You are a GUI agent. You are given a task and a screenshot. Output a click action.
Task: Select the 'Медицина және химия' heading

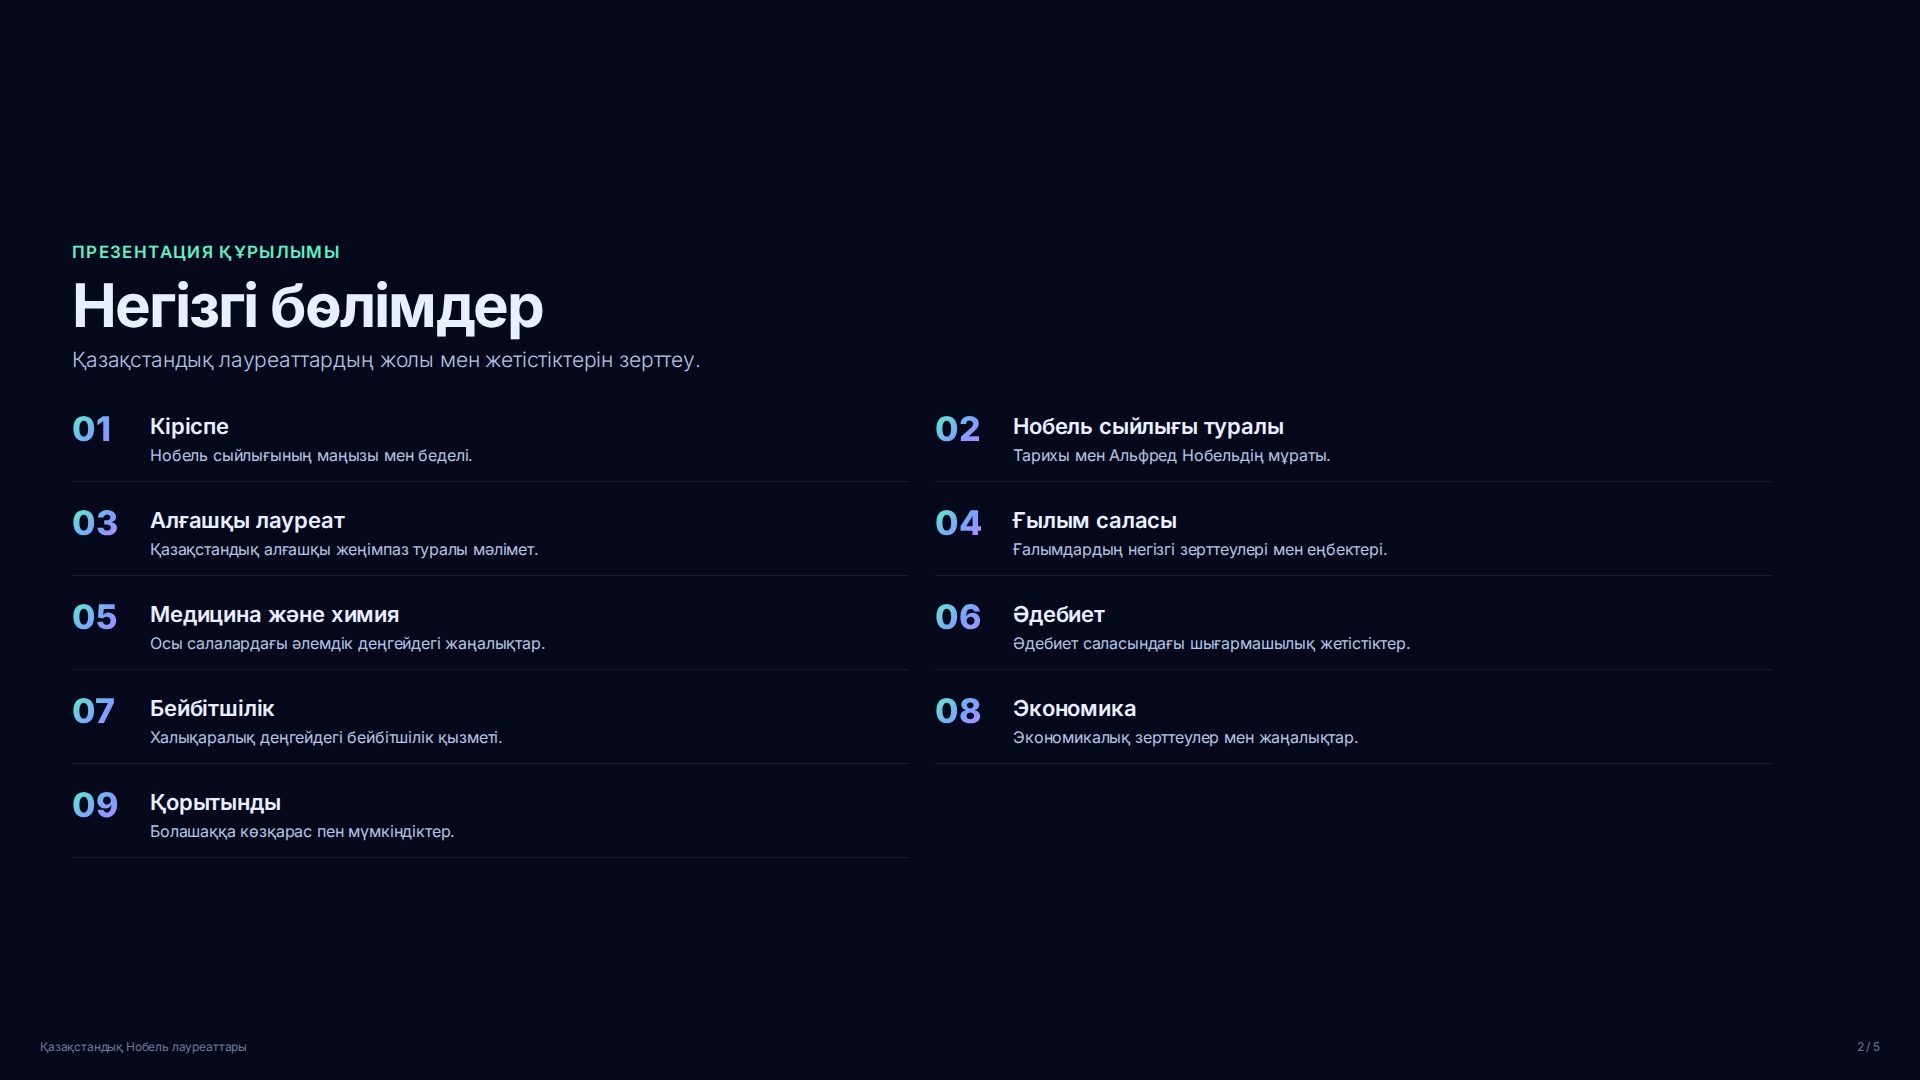[x=274, y=615]
